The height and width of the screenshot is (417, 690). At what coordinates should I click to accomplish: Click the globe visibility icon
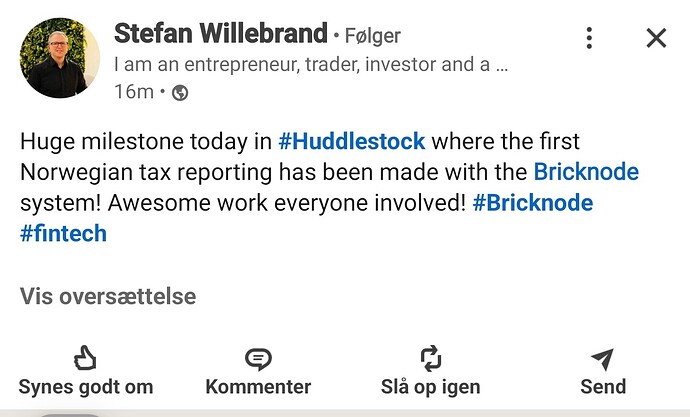click(x=180, y=93)
